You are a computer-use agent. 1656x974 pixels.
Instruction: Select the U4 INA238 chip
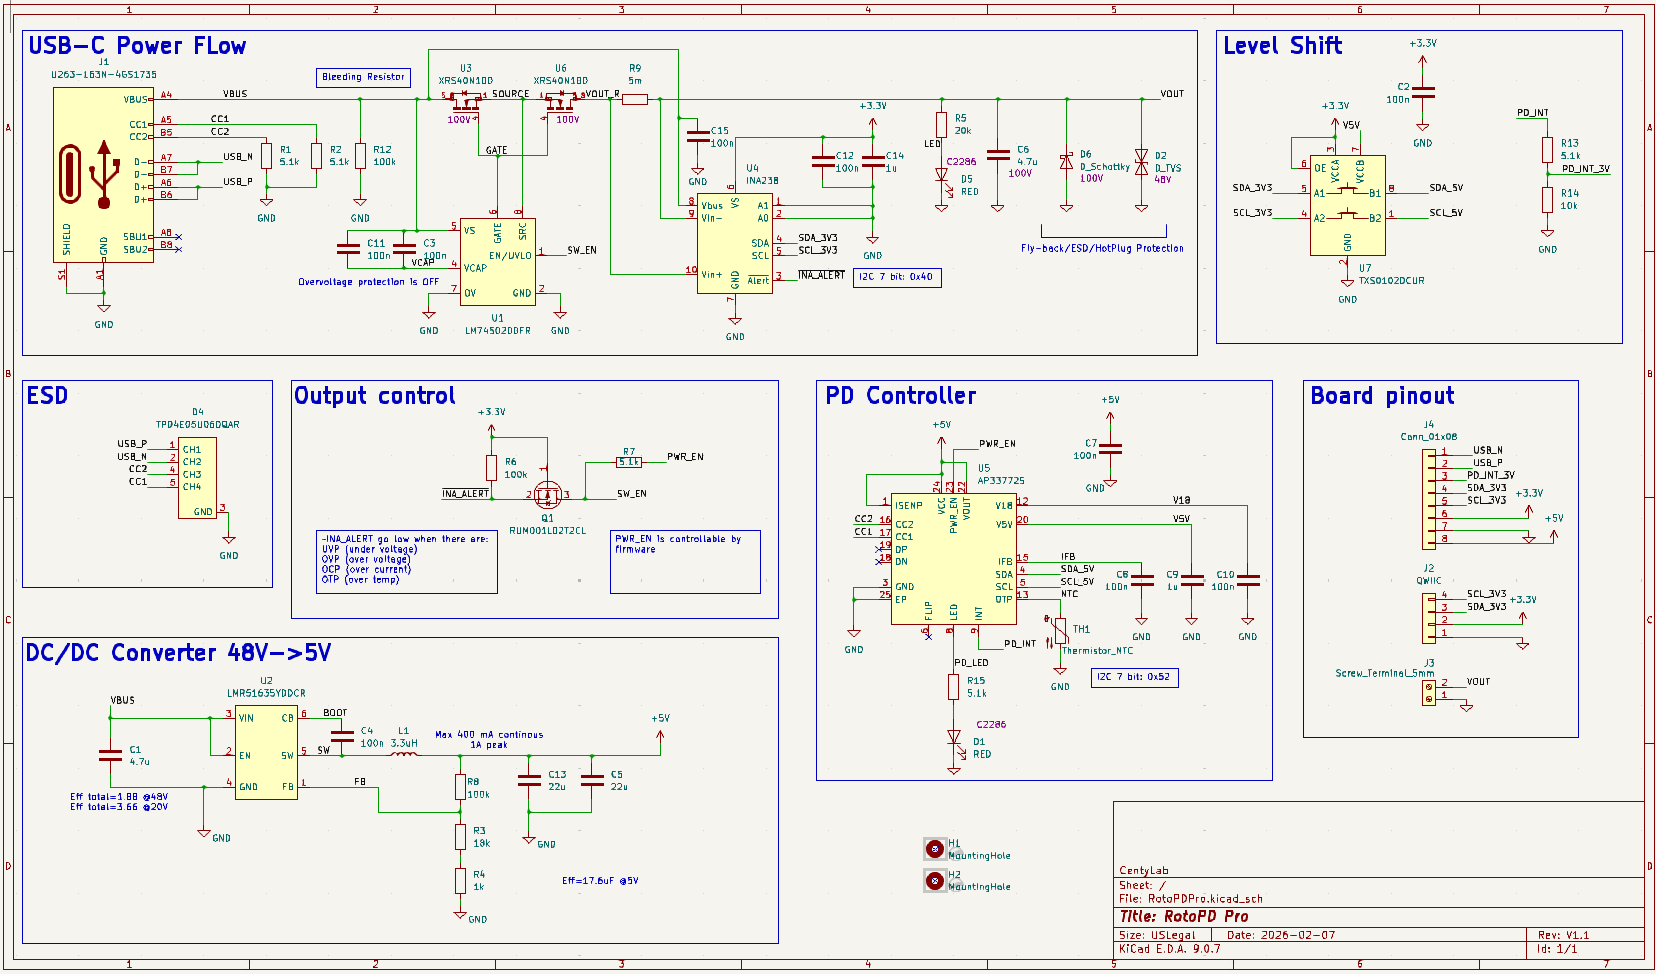735,243
